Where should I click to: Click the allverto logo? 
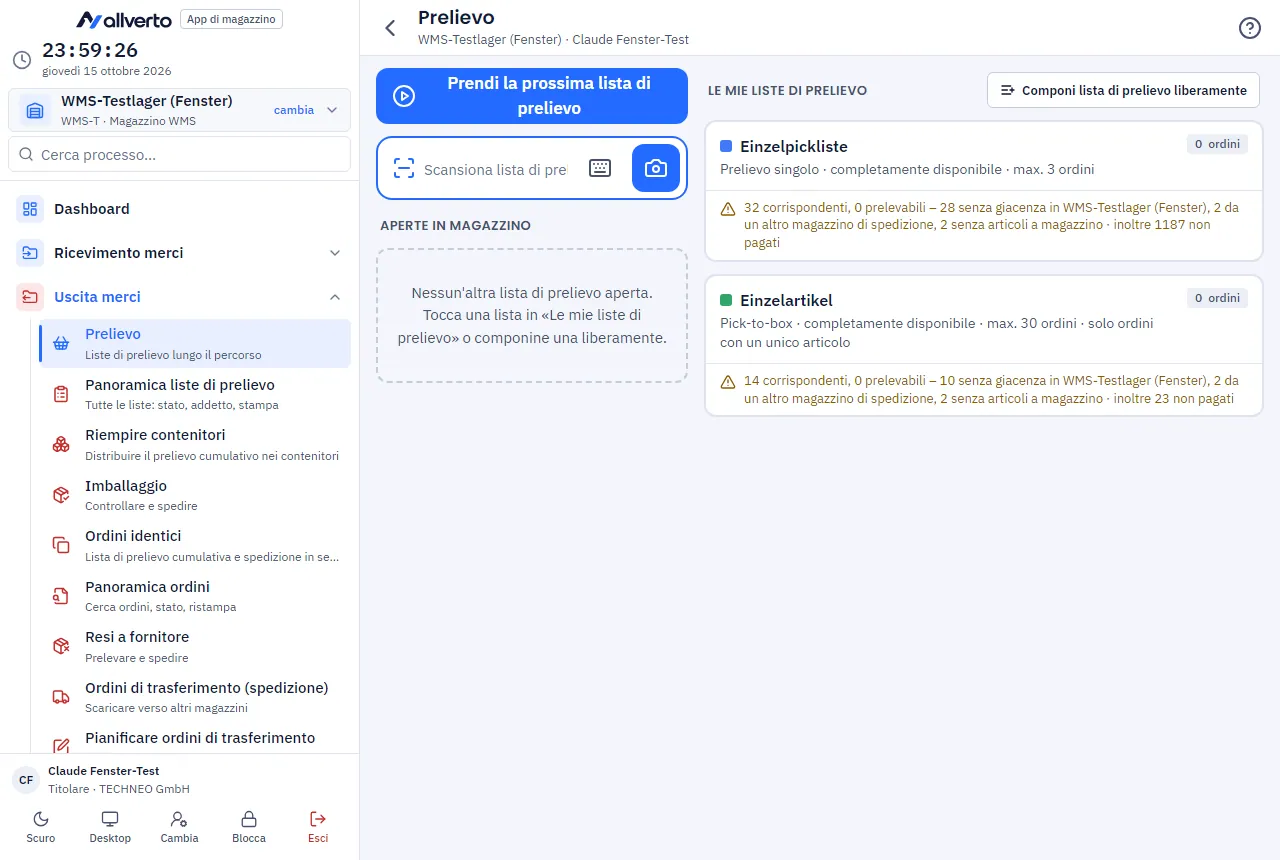pos(124,19)
